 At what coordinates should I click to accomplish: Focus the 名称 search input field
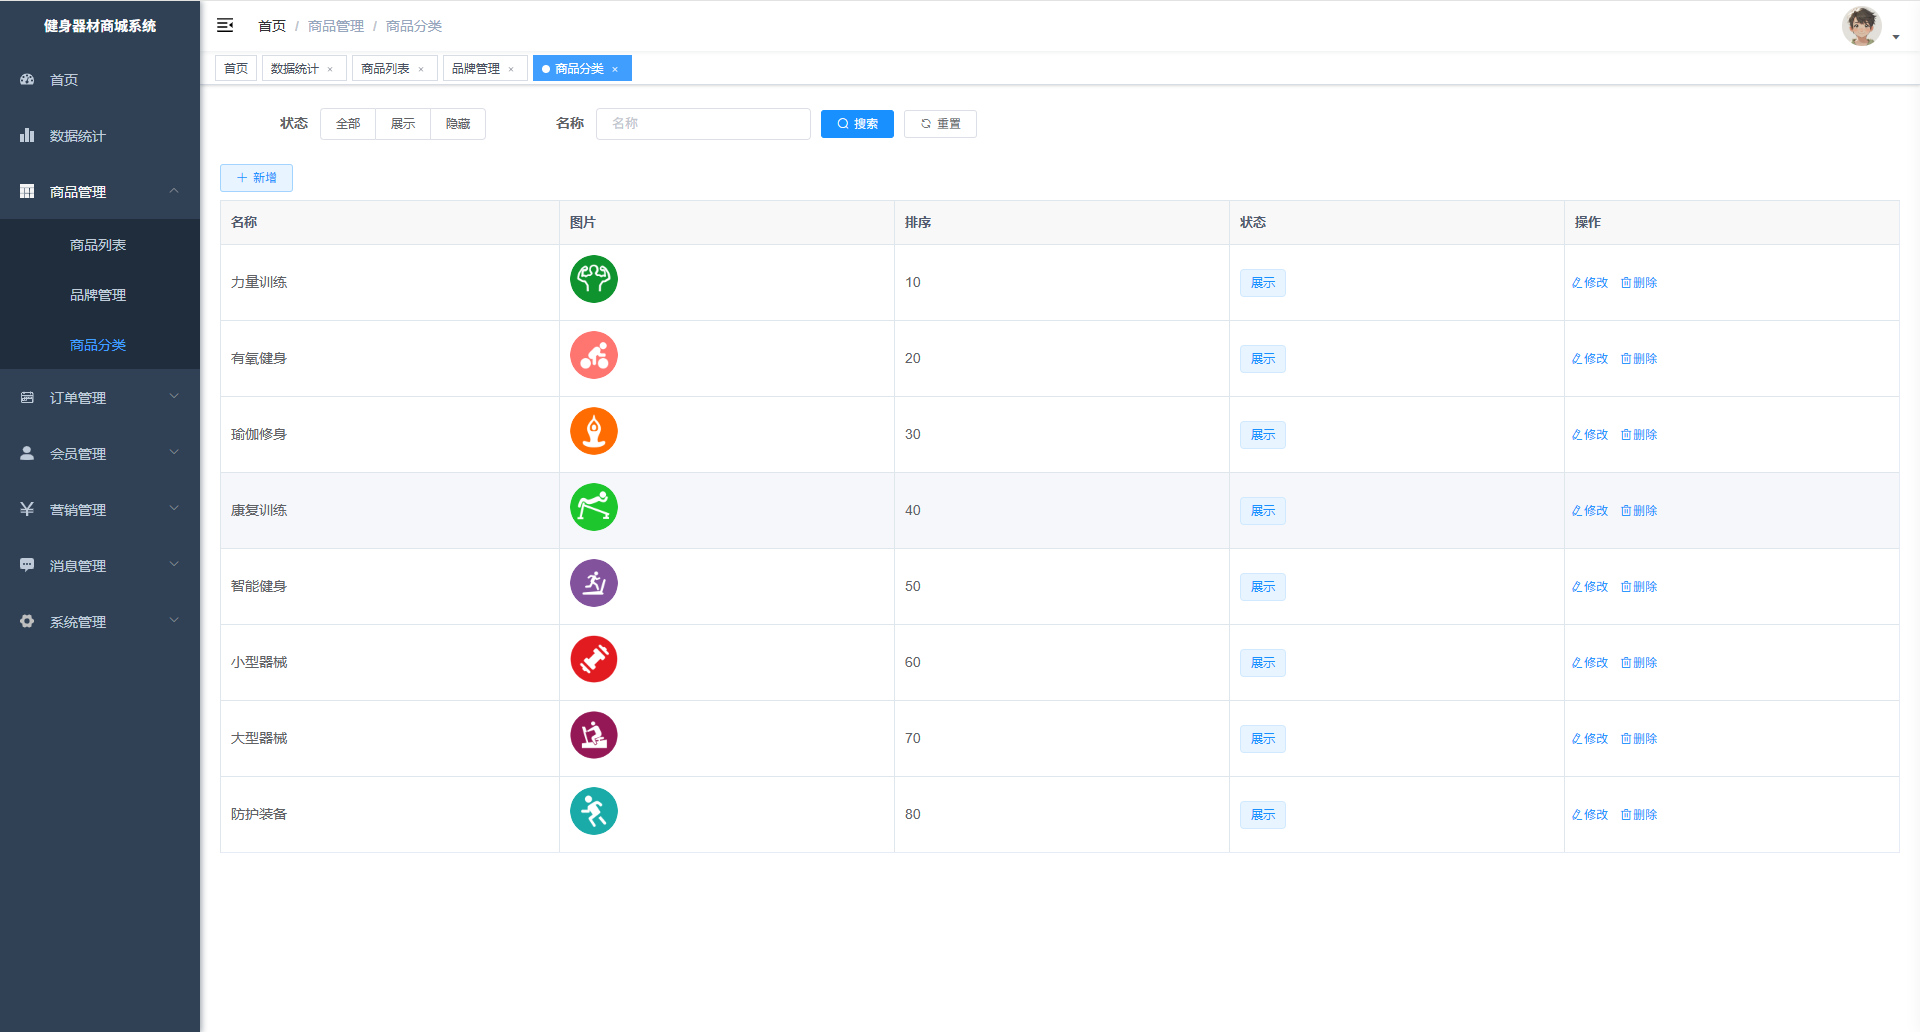click(x=703, y=124)
